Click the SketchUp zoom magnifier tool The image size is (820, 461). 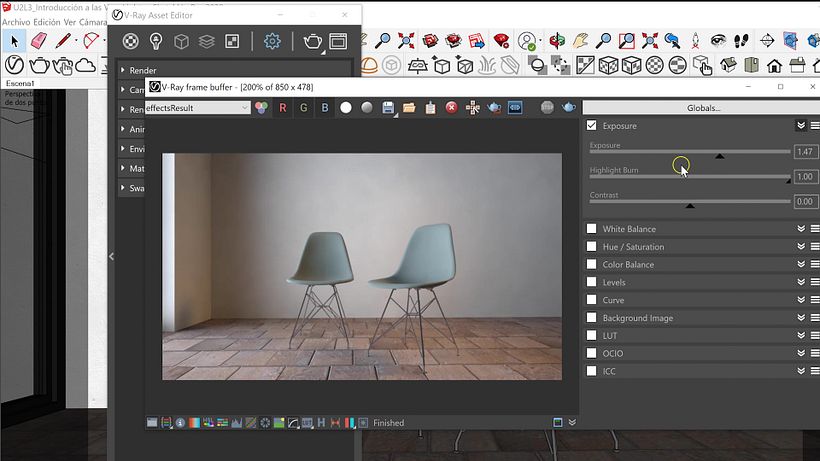383,41
